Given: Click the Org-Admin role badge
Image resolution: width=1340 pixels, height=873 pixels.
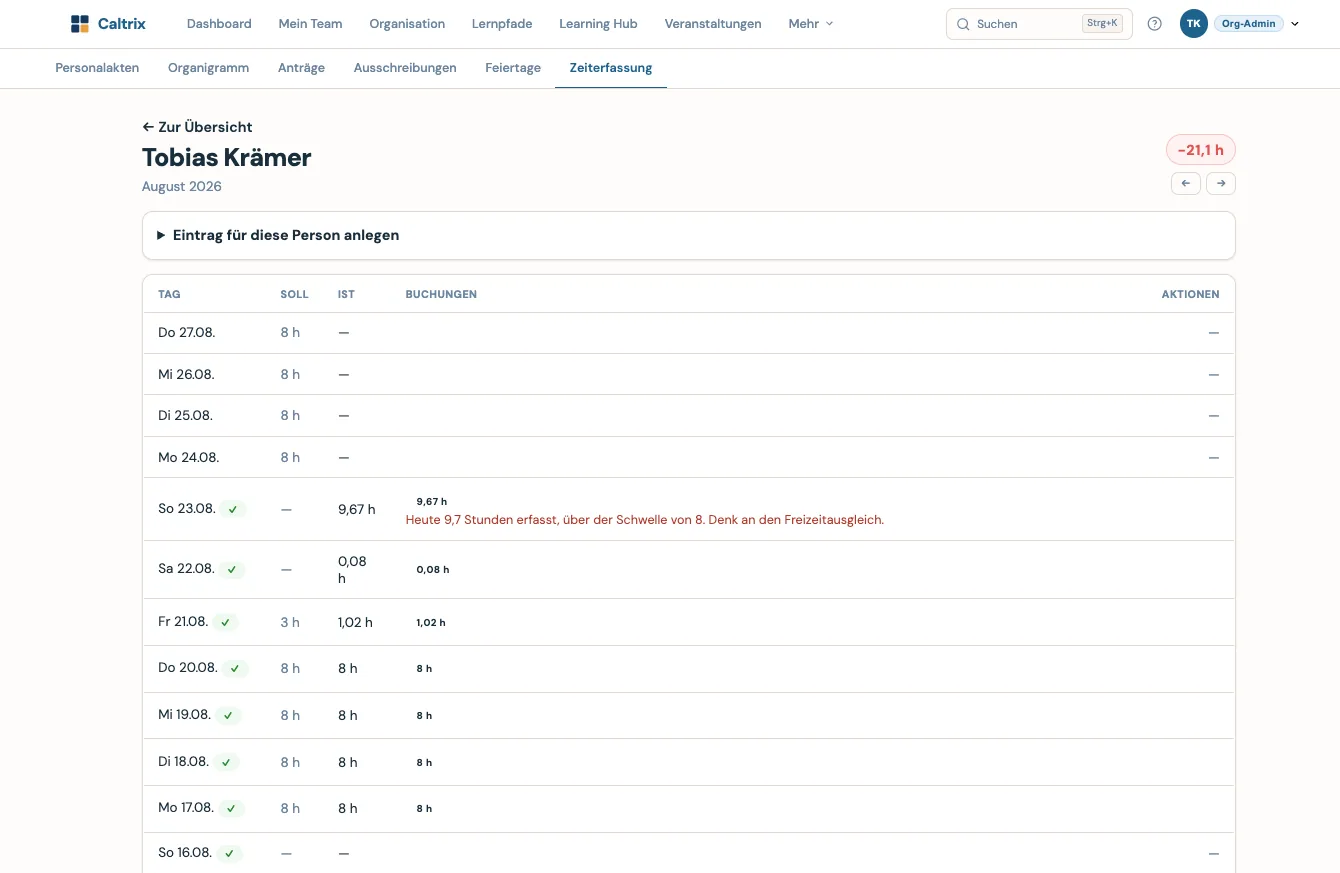Looking at the screenshot, I should pyautogui.click(x=1249, y=24).
